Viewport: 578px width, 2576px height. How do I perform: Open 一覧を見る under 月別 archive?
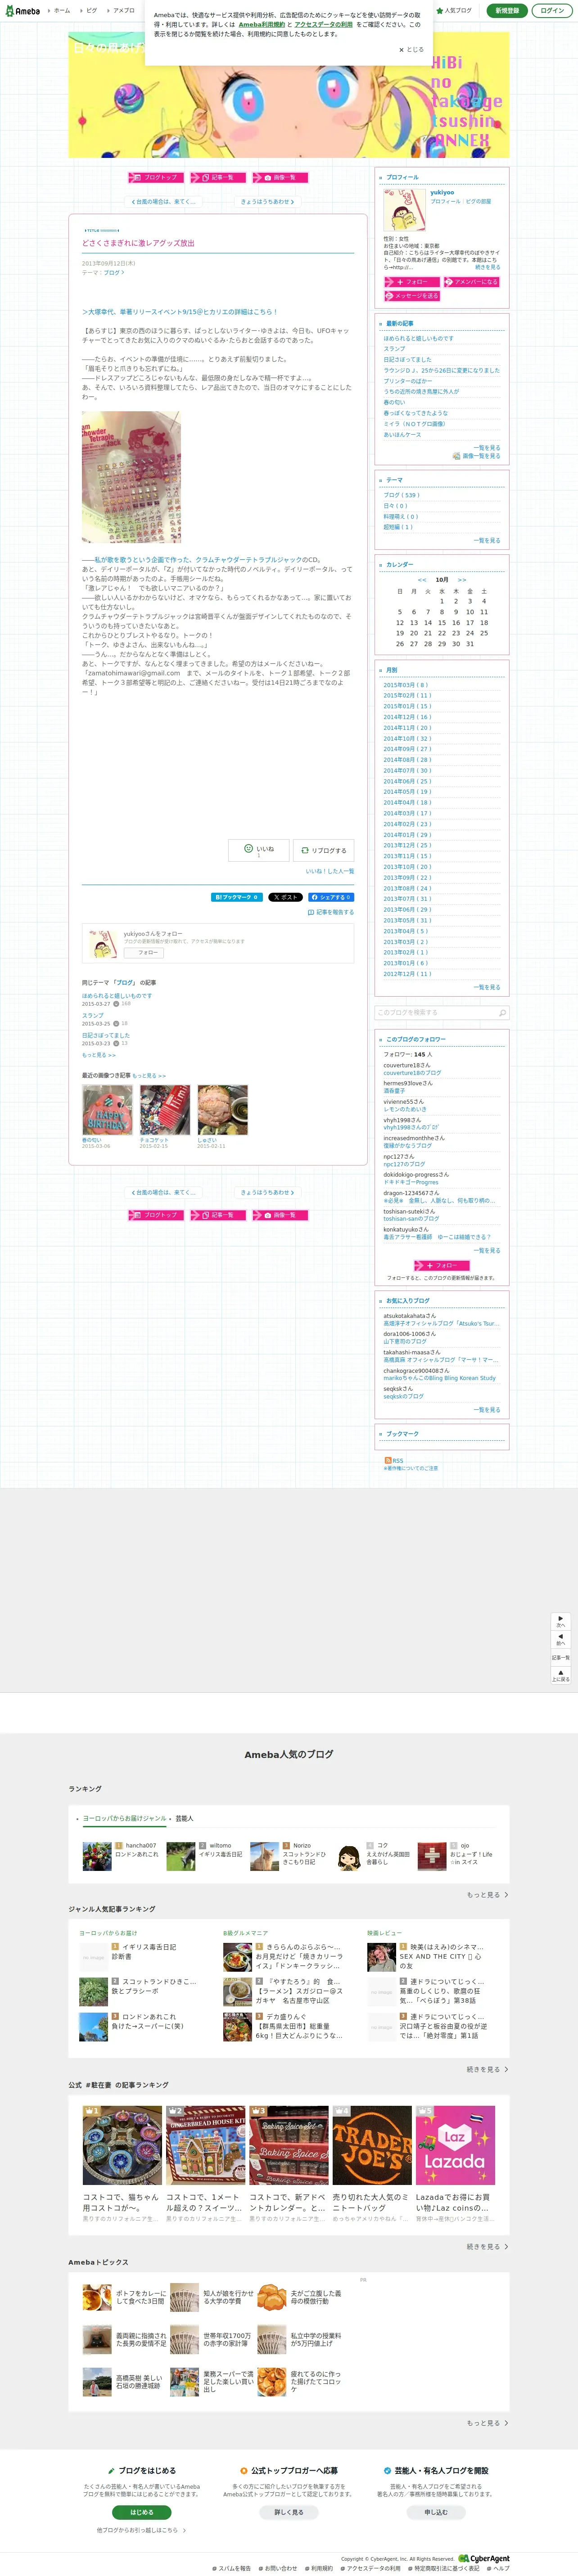(487, 988)
